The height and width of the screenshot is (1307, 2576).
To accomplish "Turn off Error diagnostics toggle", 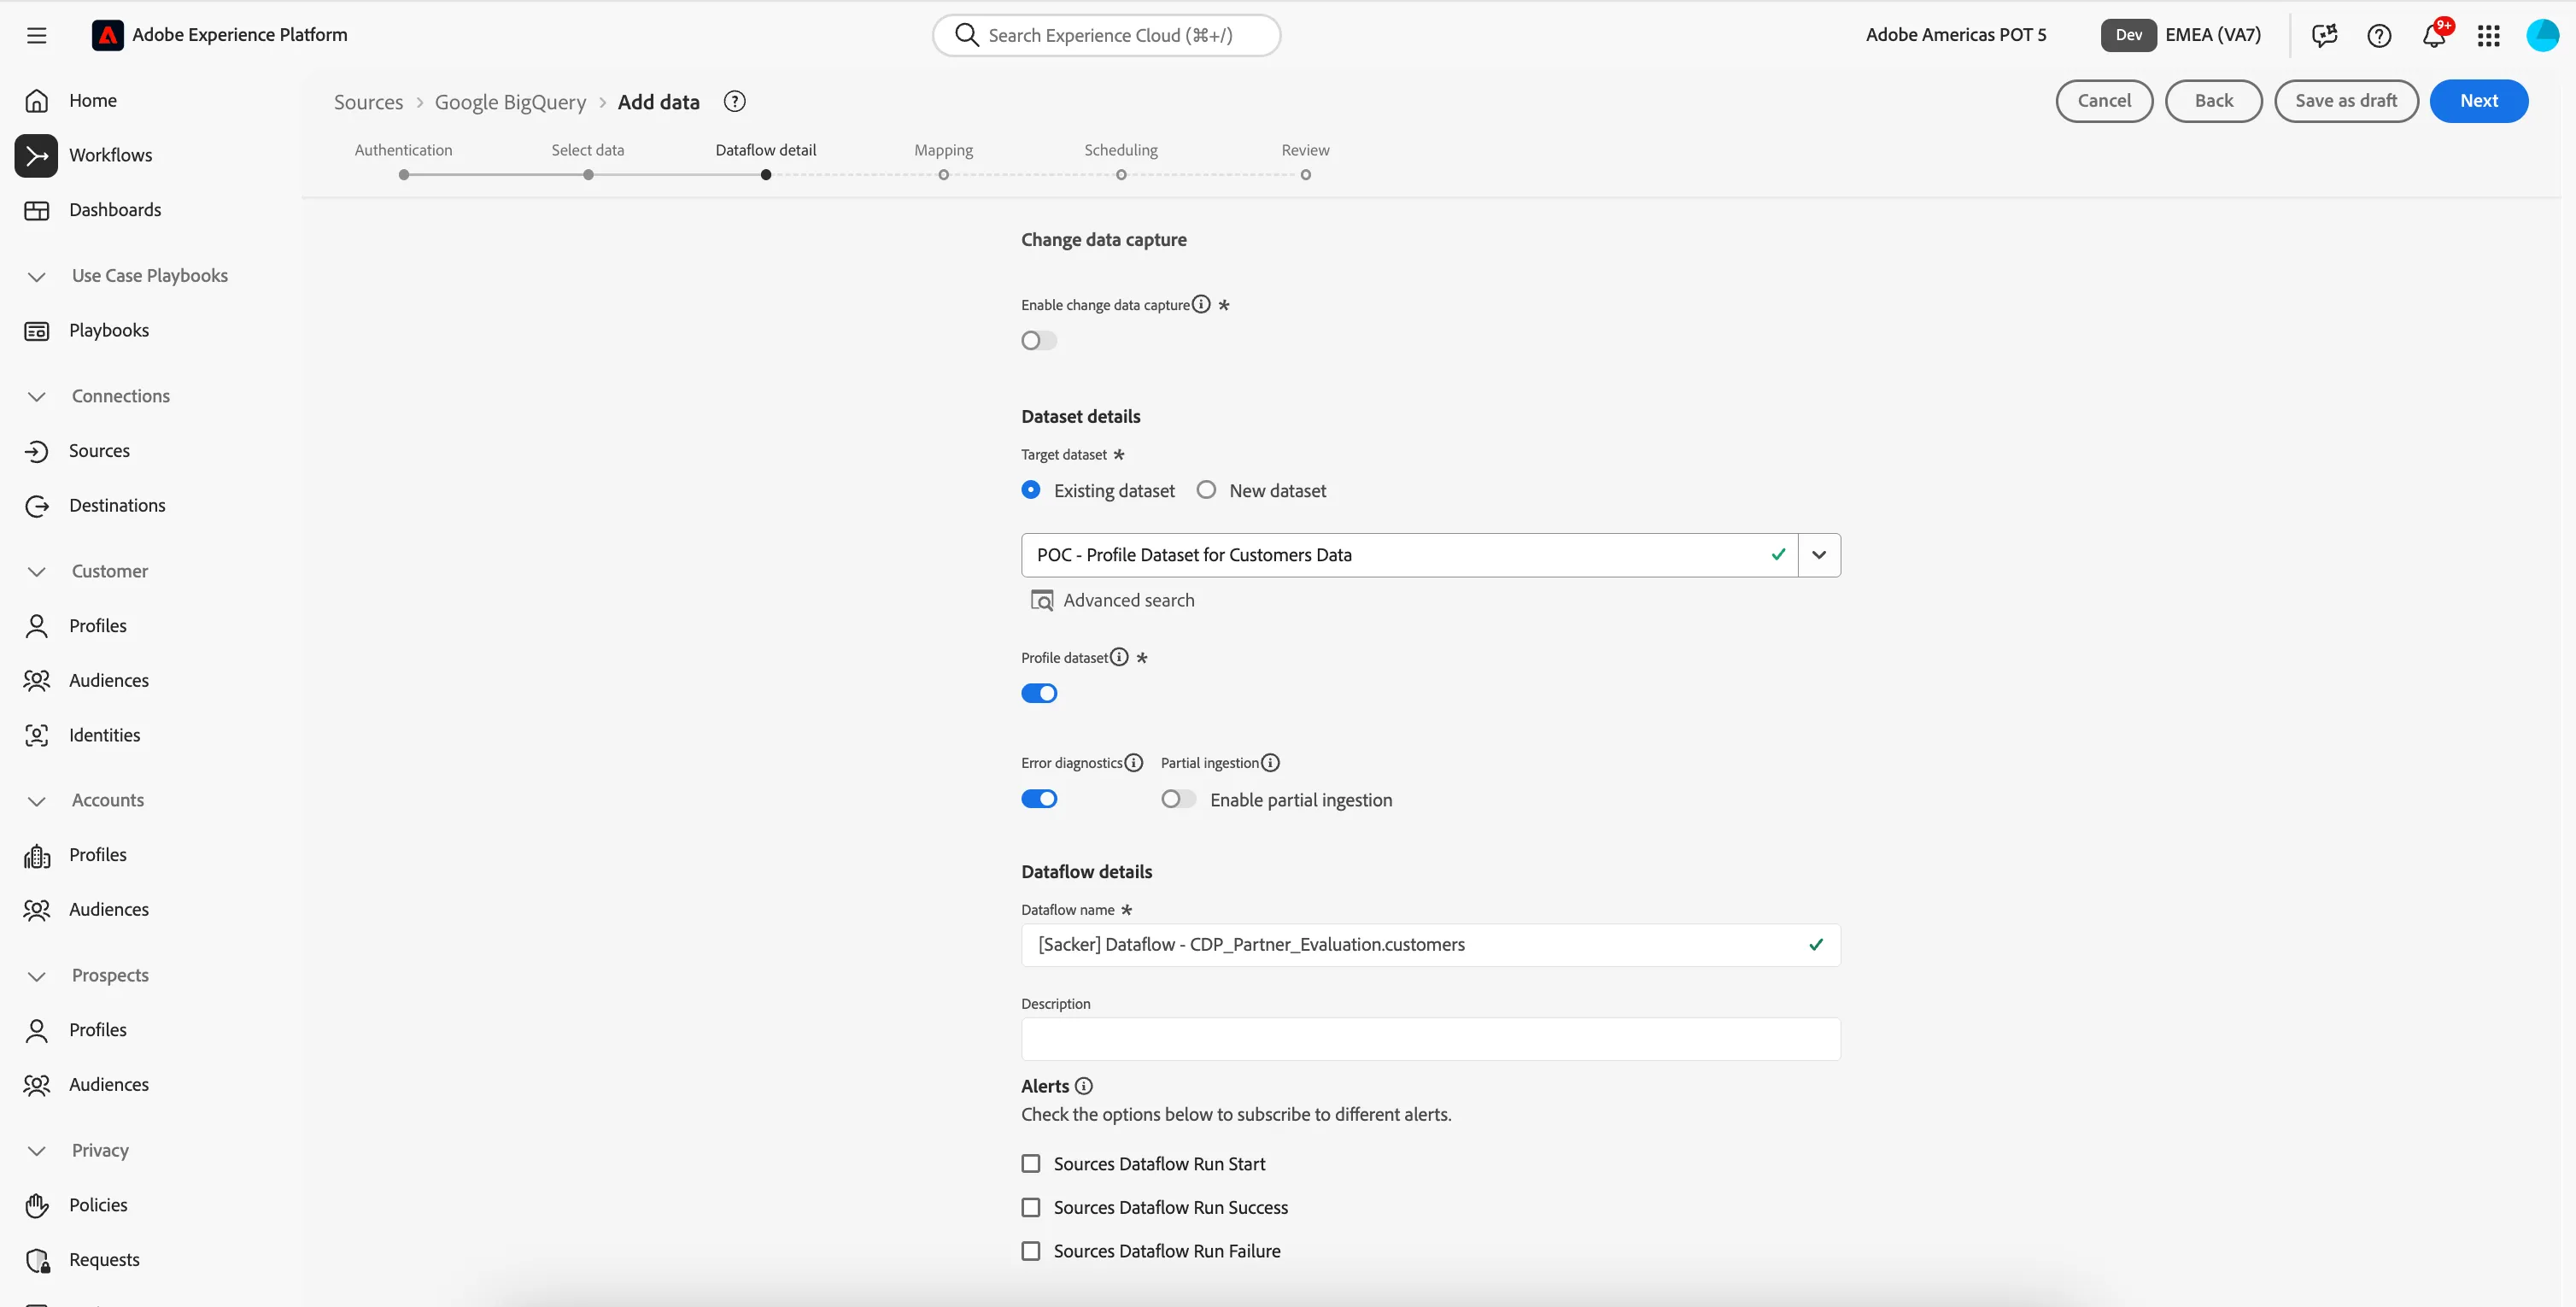I will [1039, 798].
